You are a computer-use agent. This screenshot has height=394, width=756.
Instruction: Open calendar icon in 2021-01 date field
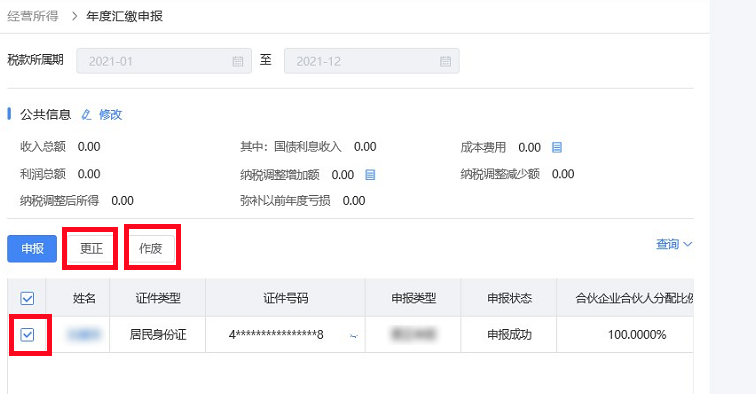pos(238,61)
